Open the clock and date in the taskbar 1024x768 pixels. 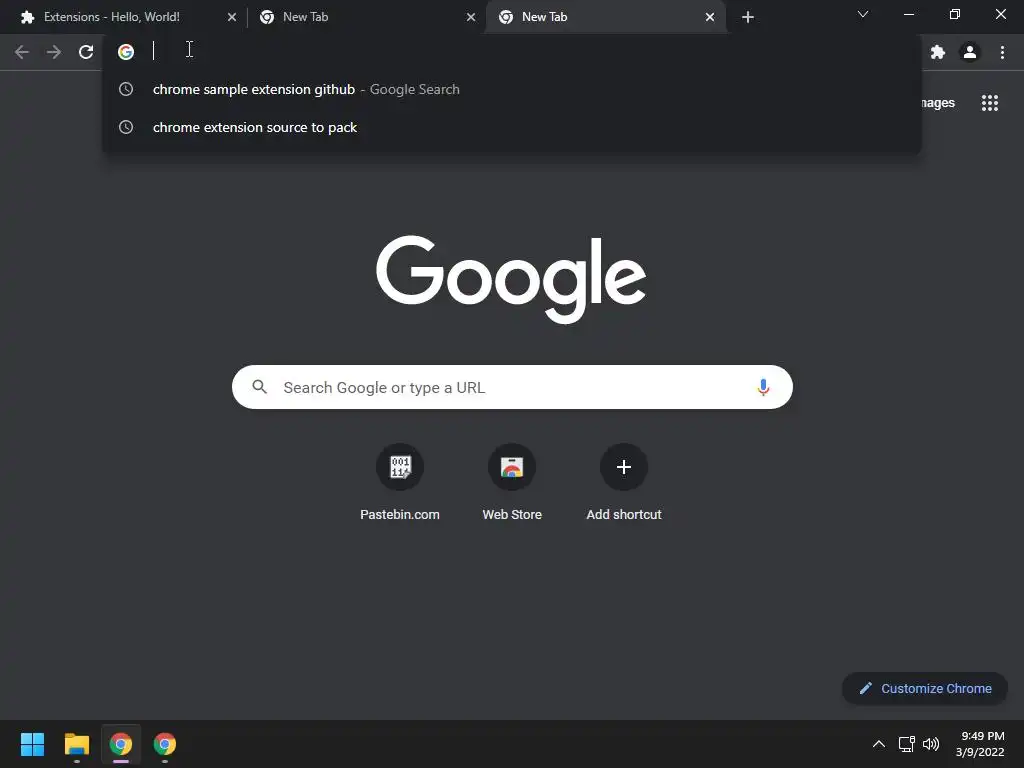[x=980, y=744]
